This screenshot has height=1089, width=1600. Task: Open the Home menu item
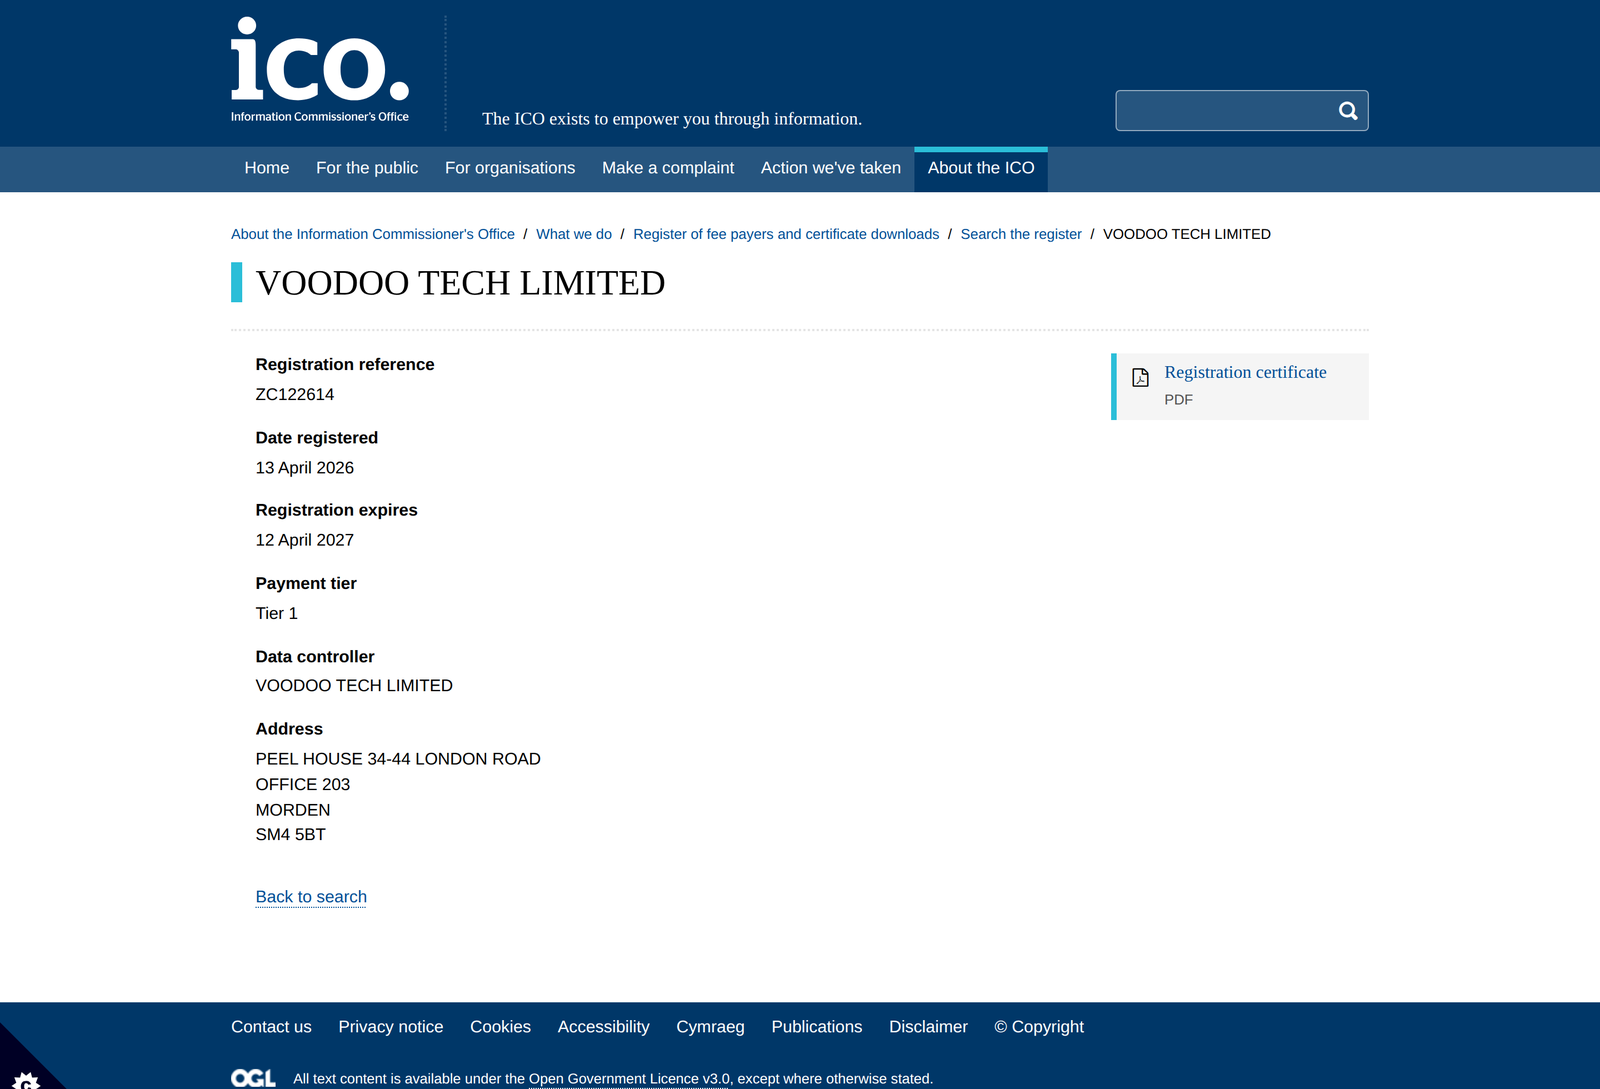click(267, 168)
